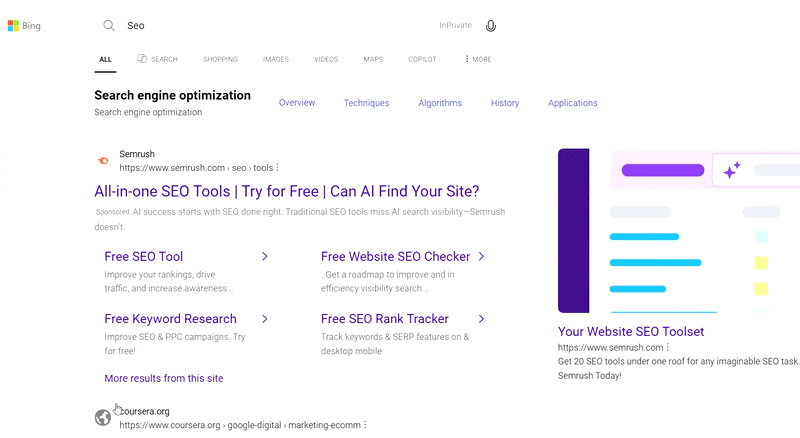The width and height of the screenshot is (800, 438).
Task: Open the Free SEO Tool sitelink
Action: tap(143, 256)
